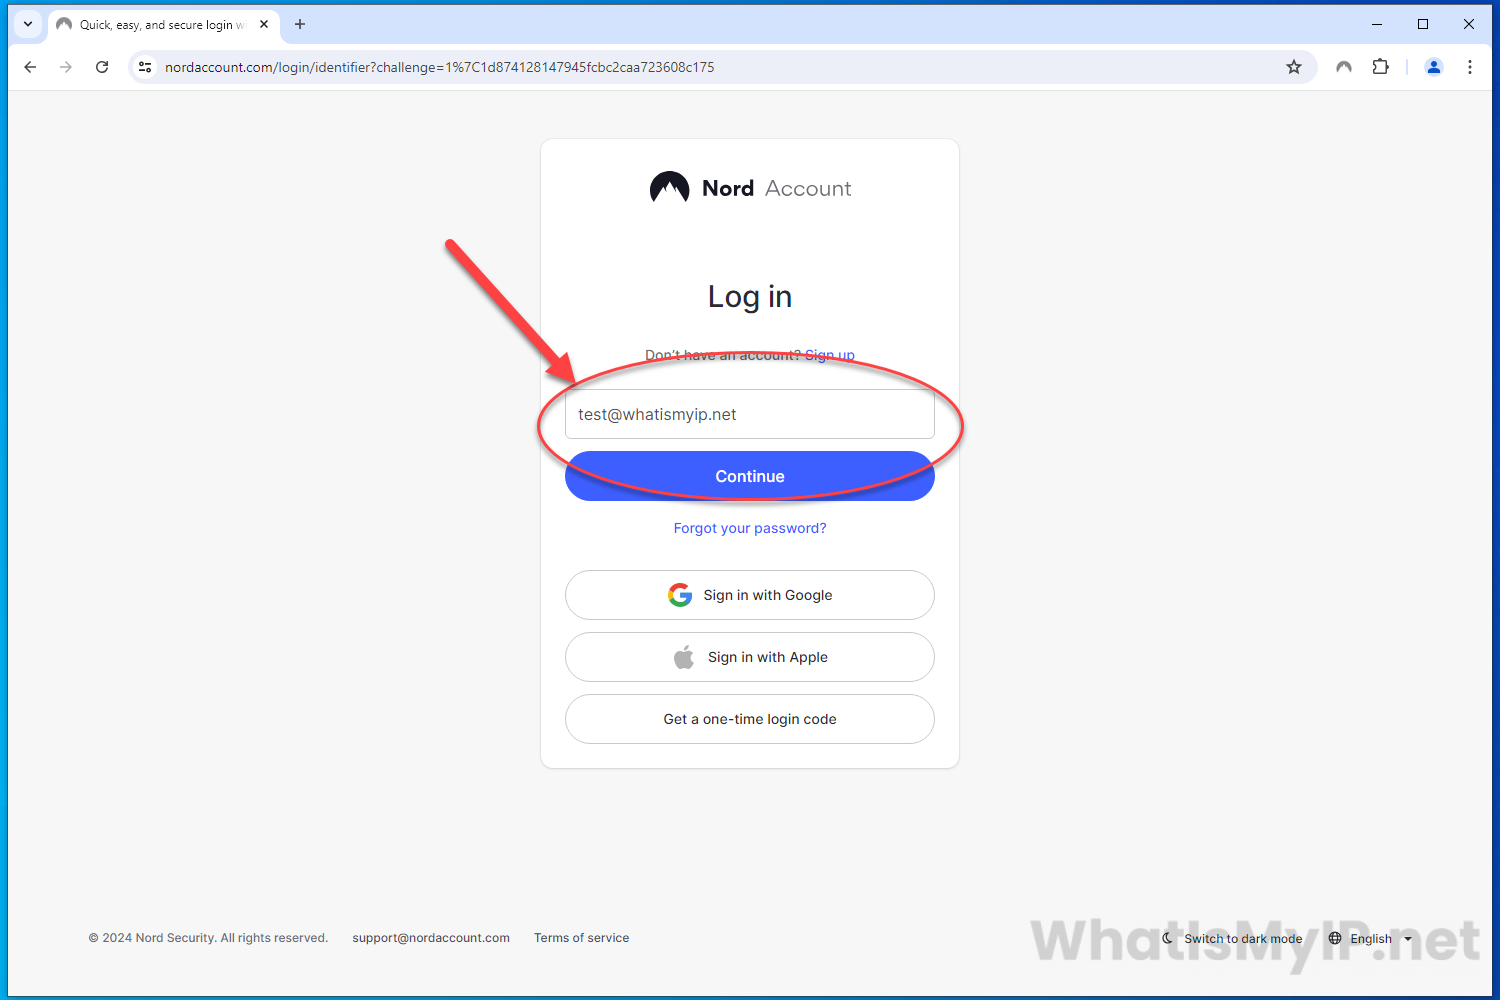This screenshot has width=1500, height=1000.
Task: Open a new browser tab
Action: pyautogui.click(x=300, y=24)
